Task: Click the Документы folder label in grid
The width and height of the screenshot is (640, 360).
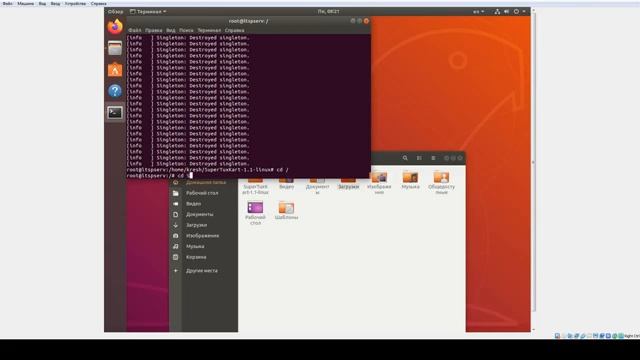Action: 317,189
